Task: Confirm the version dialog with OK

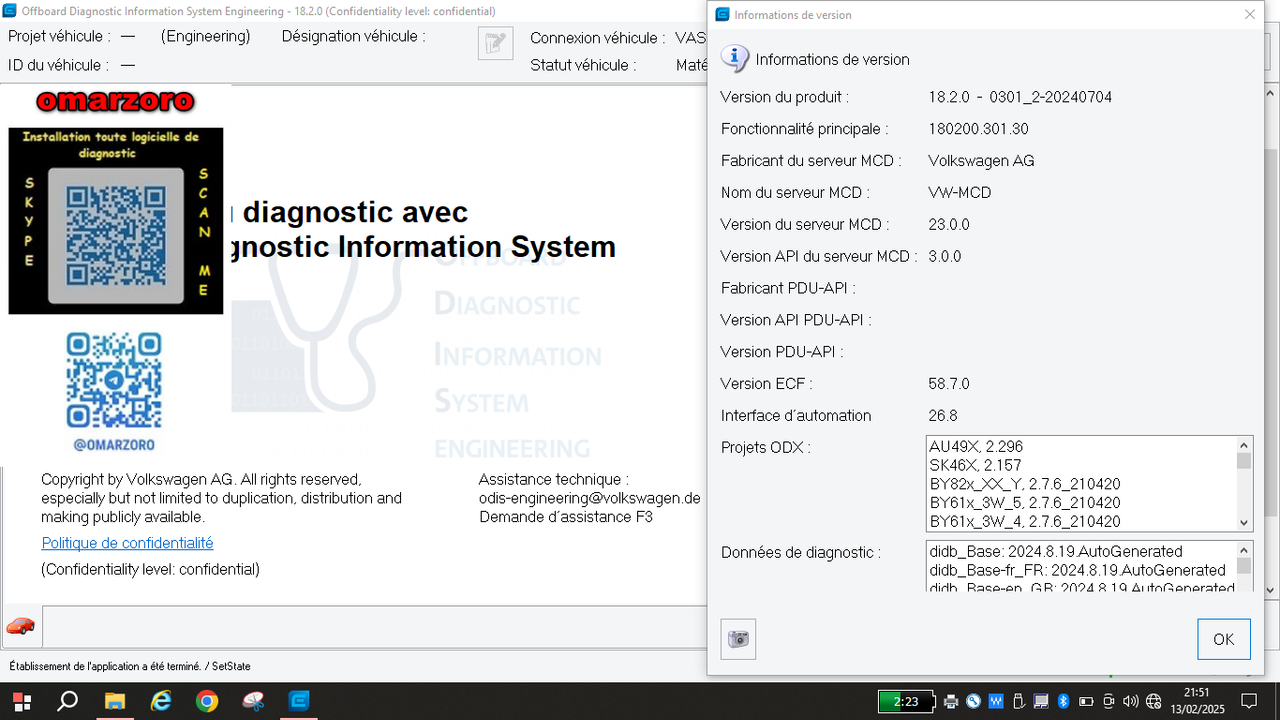Action: point(1224,639)
